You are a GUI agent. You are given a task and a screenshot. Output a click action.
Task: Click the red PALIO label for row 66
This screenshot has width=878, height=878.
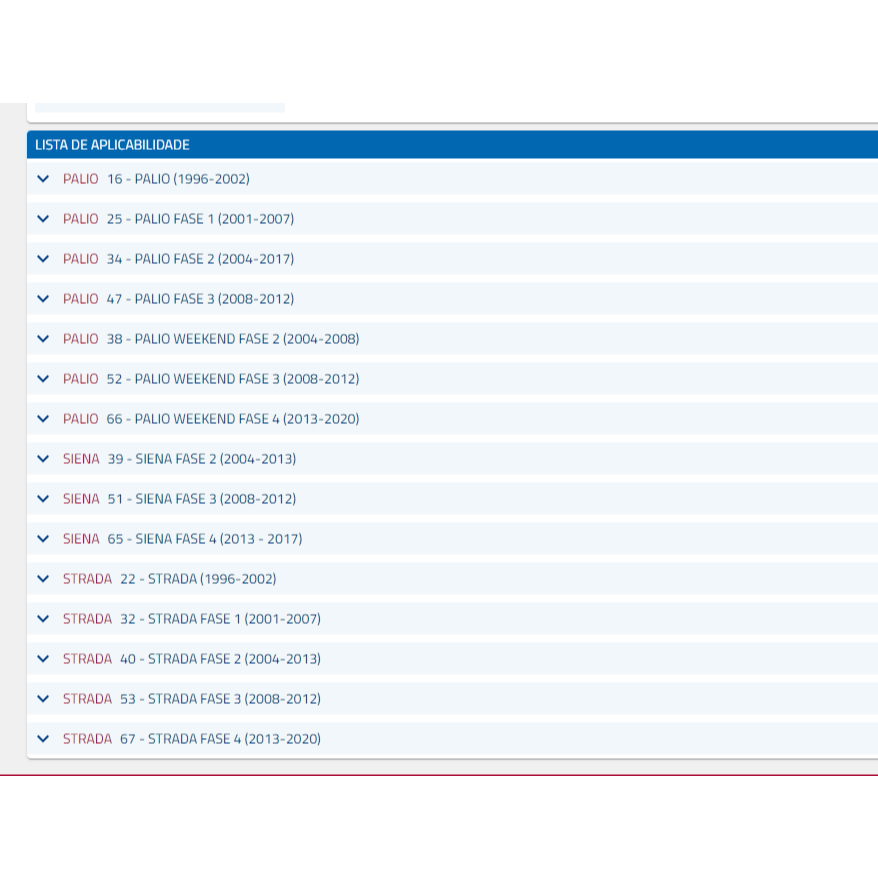coord(80,419)
